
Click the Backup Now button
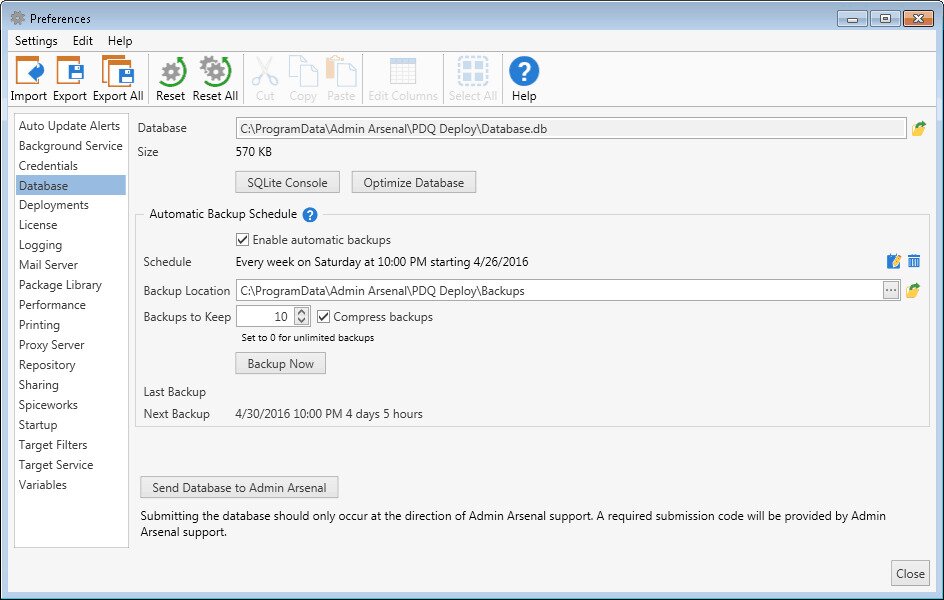pos(281,363)
